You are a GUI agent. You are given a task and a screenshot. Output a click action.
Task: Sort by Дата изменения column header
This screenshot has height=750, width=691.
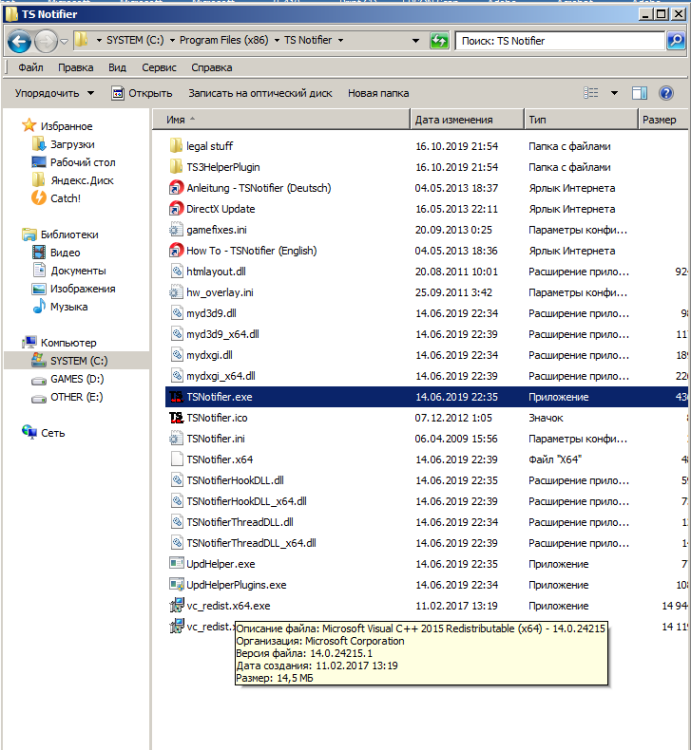point(467,120)
